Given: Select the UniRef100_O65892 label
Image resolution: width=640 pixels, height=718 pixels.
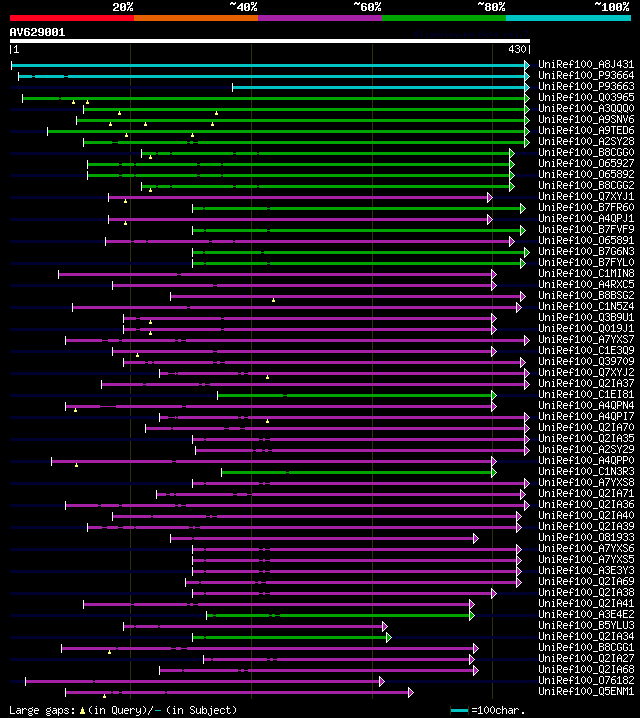Looking at the screenshot, I should pos(586,174).
